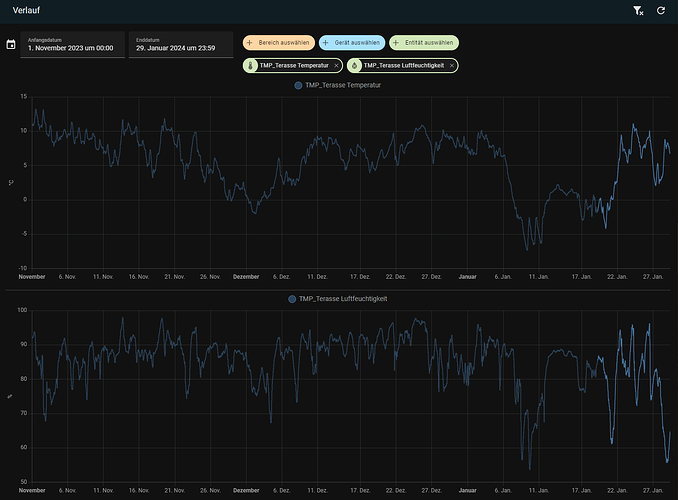The width and height of the screenshot is (678, 500).
Task: Remove TMP_Terasse Temperatur chip
Action: click(x=336, y=65)
